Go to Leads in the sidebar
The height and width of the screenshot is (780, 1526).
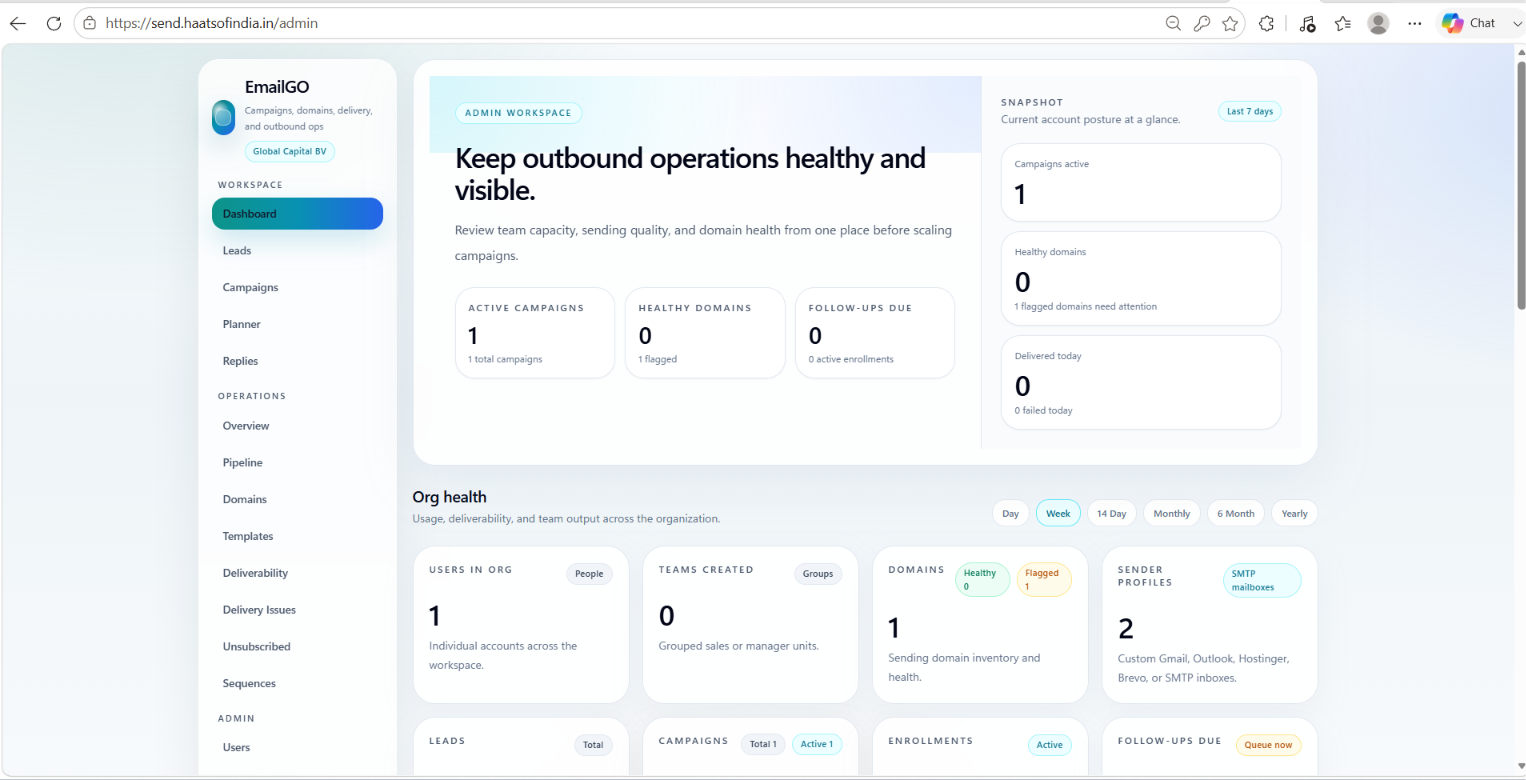point(297,251)
